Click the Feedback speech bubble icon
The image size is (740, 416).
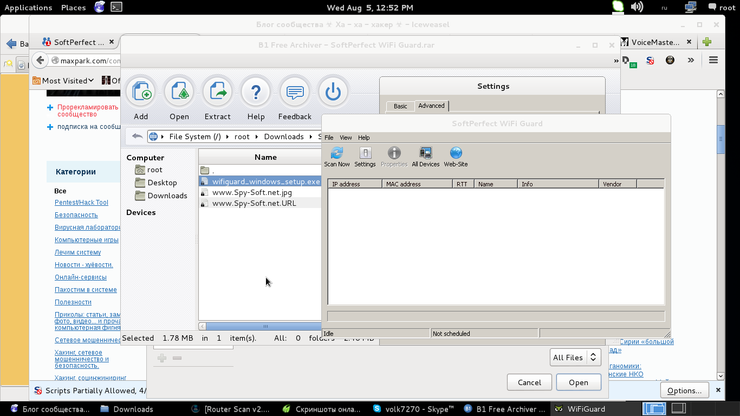tap(295, 93)
